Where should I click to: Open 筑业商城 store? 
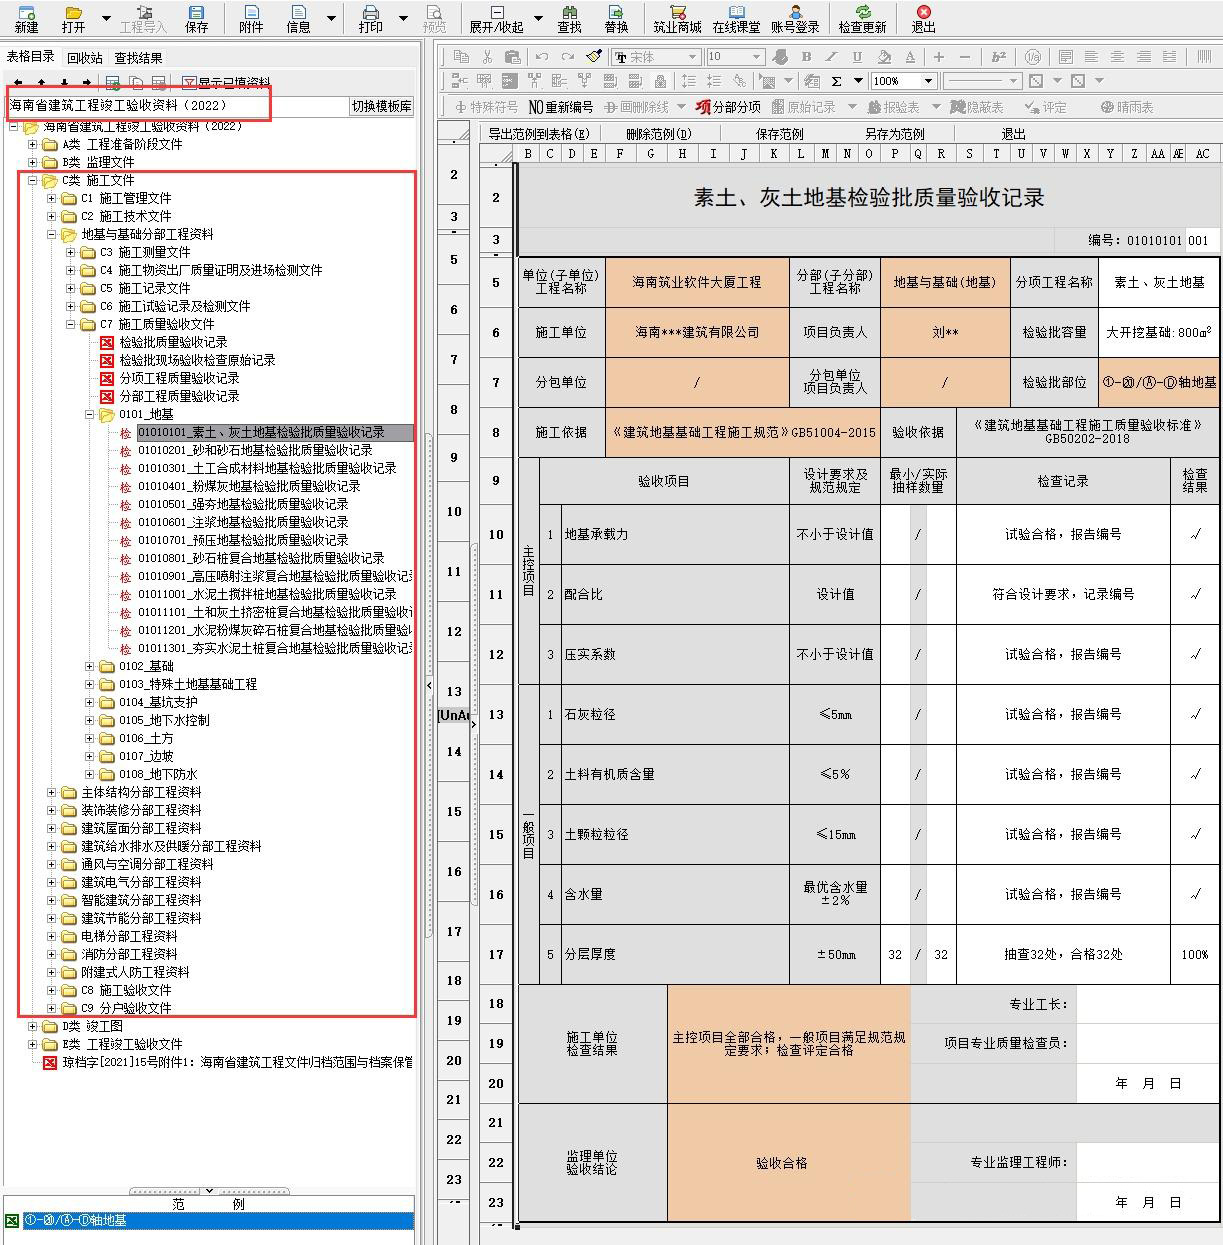pyautogui.click(x=677, y=18)
